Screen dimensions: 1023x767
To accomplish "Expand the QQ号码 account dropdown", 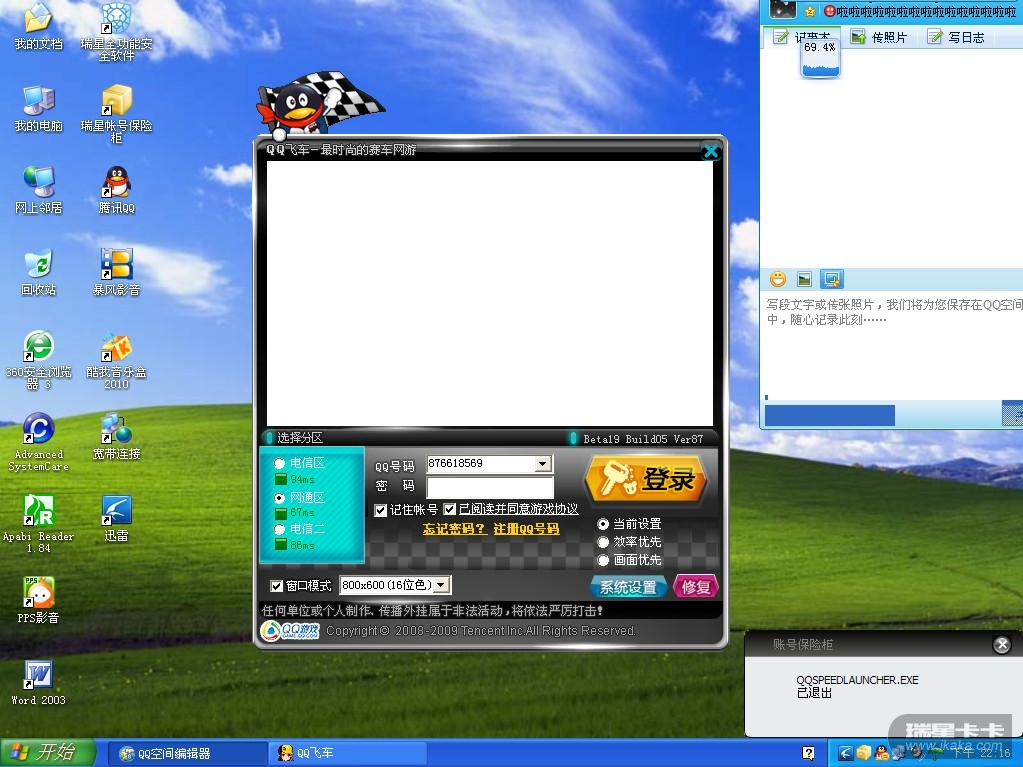I will pos(542,464).
